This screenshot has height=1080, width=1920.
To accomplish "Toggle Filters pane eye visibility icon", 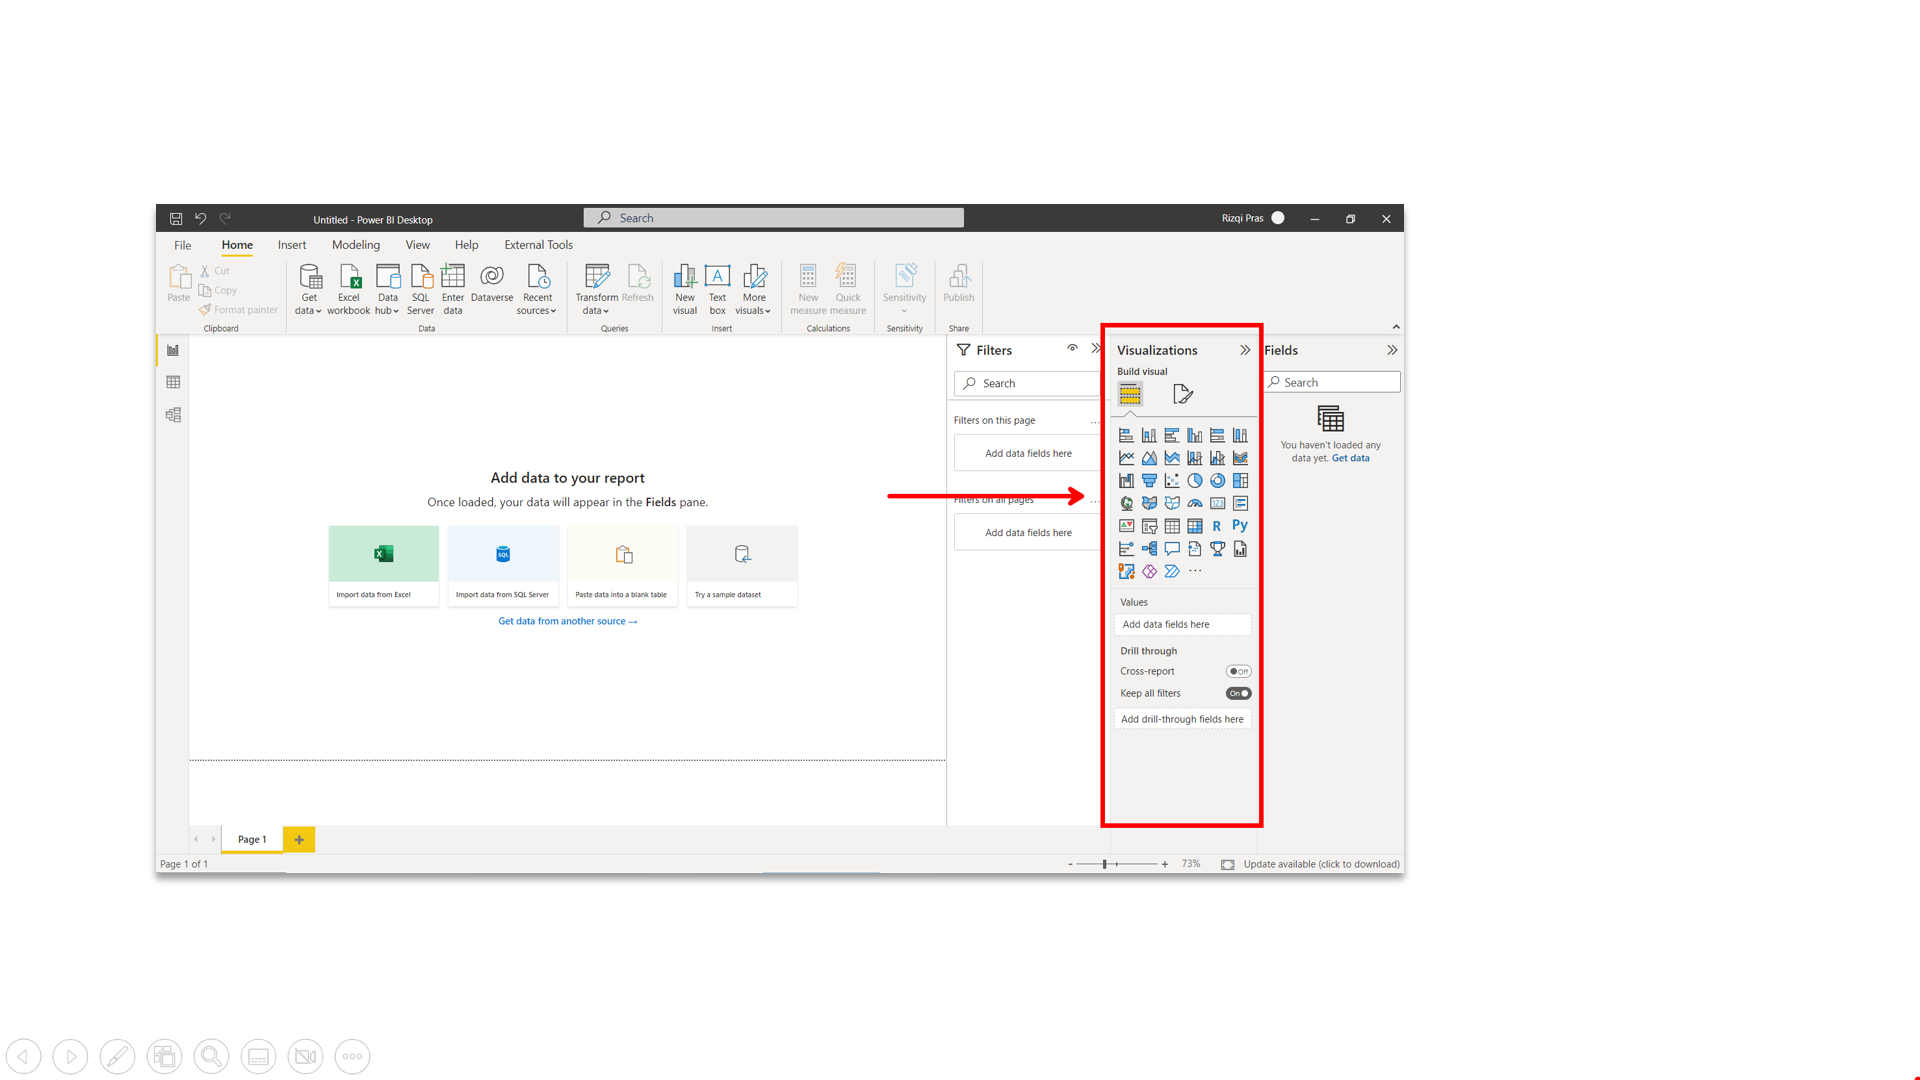I will 1072,349.
